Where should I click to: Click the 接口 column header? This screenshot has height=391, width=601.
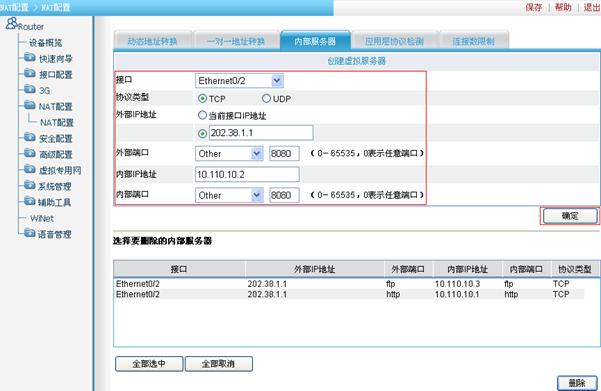(179, 269)
